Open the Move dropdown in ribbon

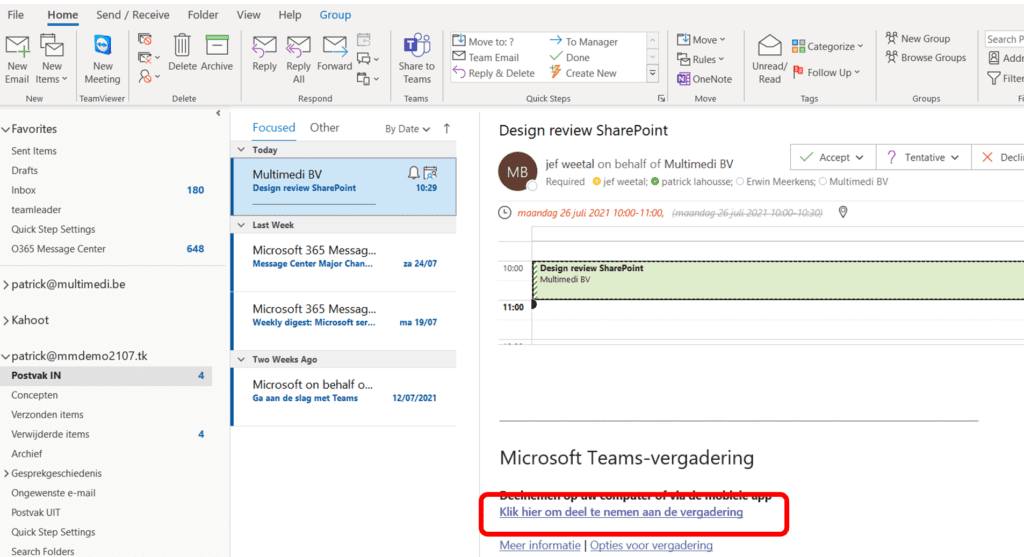click(x=701, y=40)
